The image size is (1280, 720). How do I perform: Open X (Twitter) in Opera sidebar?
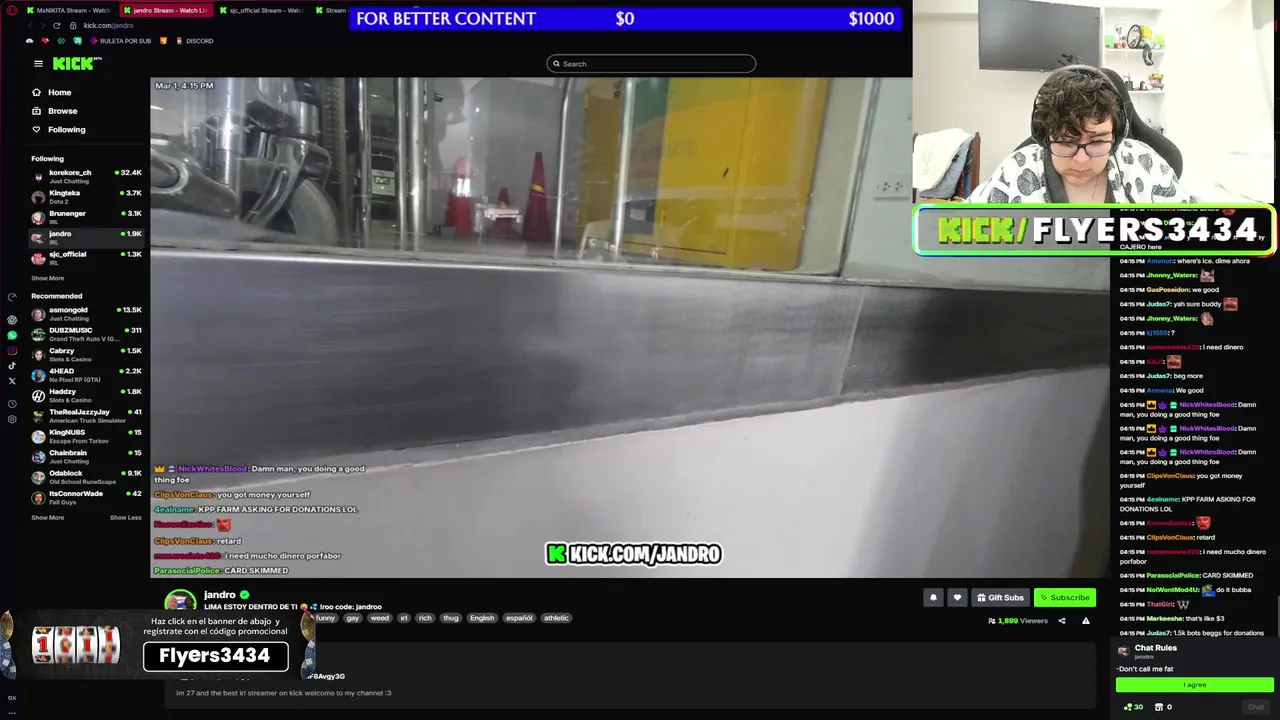(x=12, y=381)
